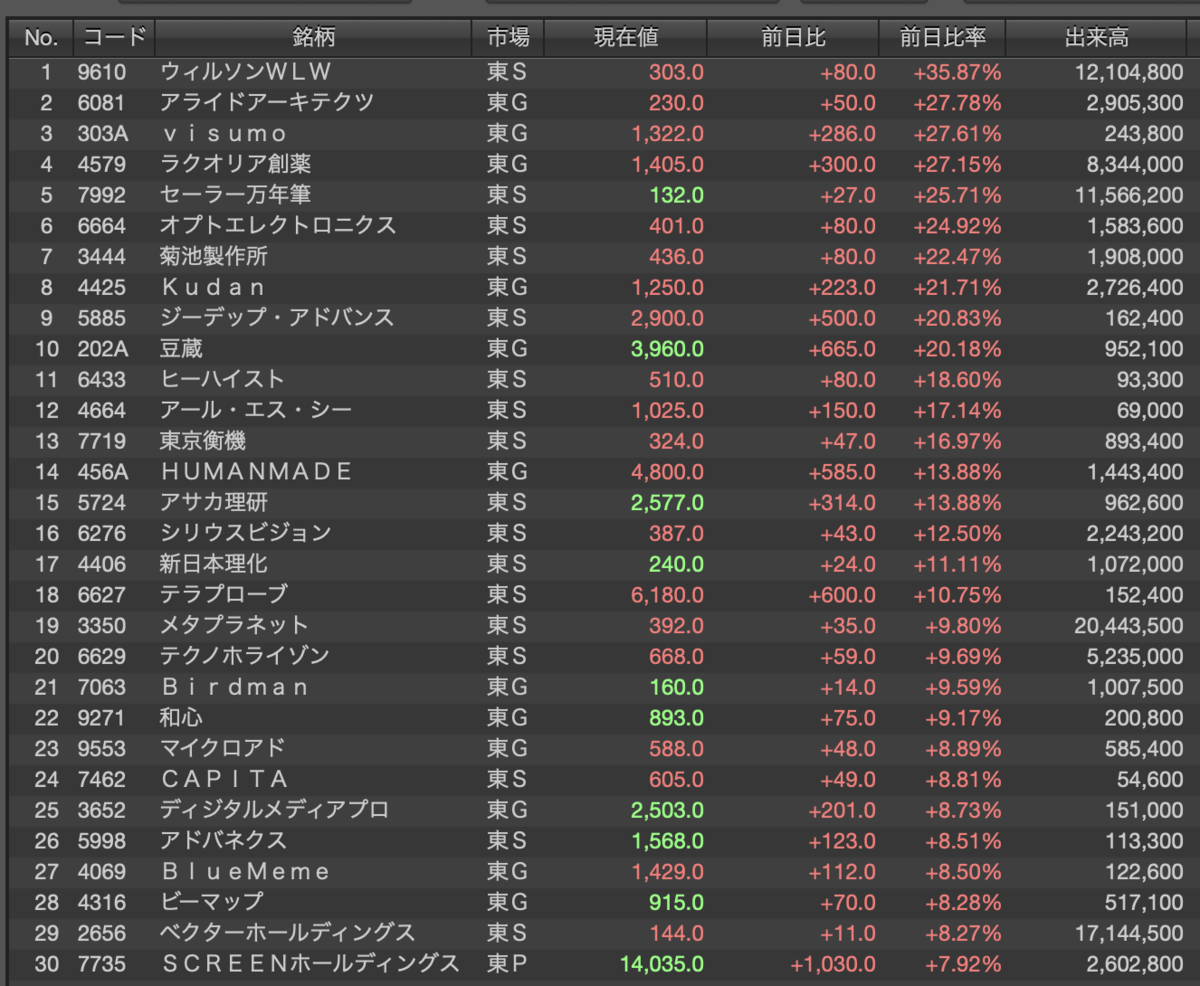Click stock code 3350
The image size is (1200, 986).
point(102,626)
